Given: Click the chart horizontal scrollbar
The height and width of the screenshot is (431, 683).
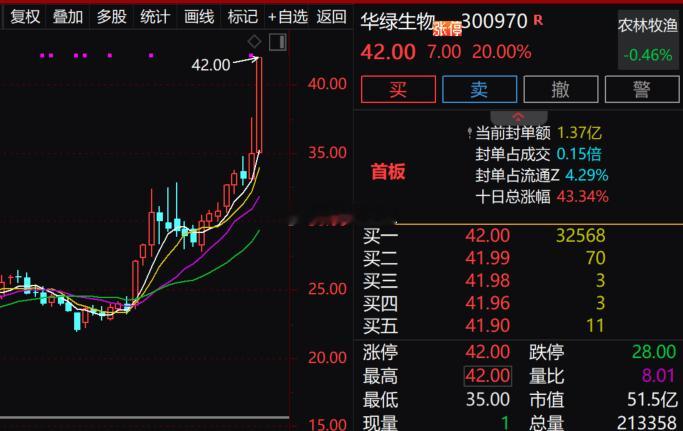Looking at the screenshot, I should (145, 418).
